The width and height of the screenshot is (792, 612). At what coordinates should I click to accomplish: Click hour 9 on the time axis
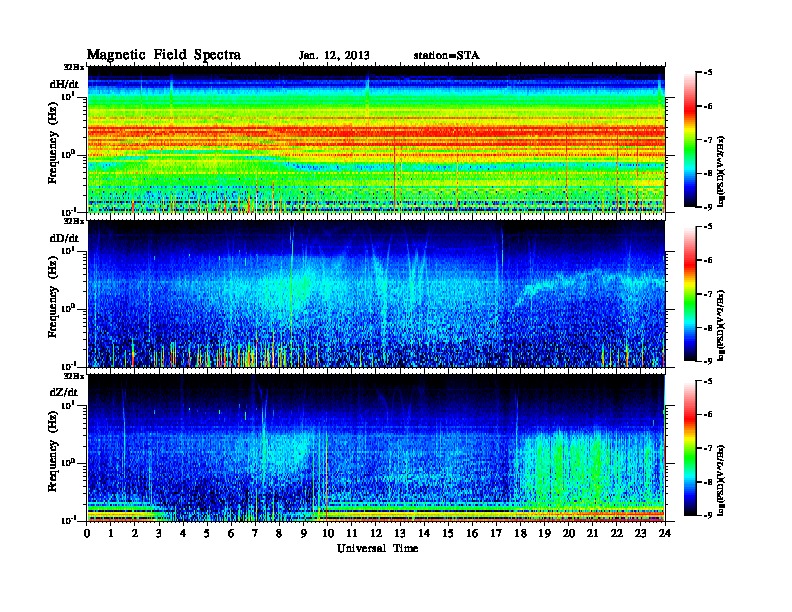pos(304,533)
